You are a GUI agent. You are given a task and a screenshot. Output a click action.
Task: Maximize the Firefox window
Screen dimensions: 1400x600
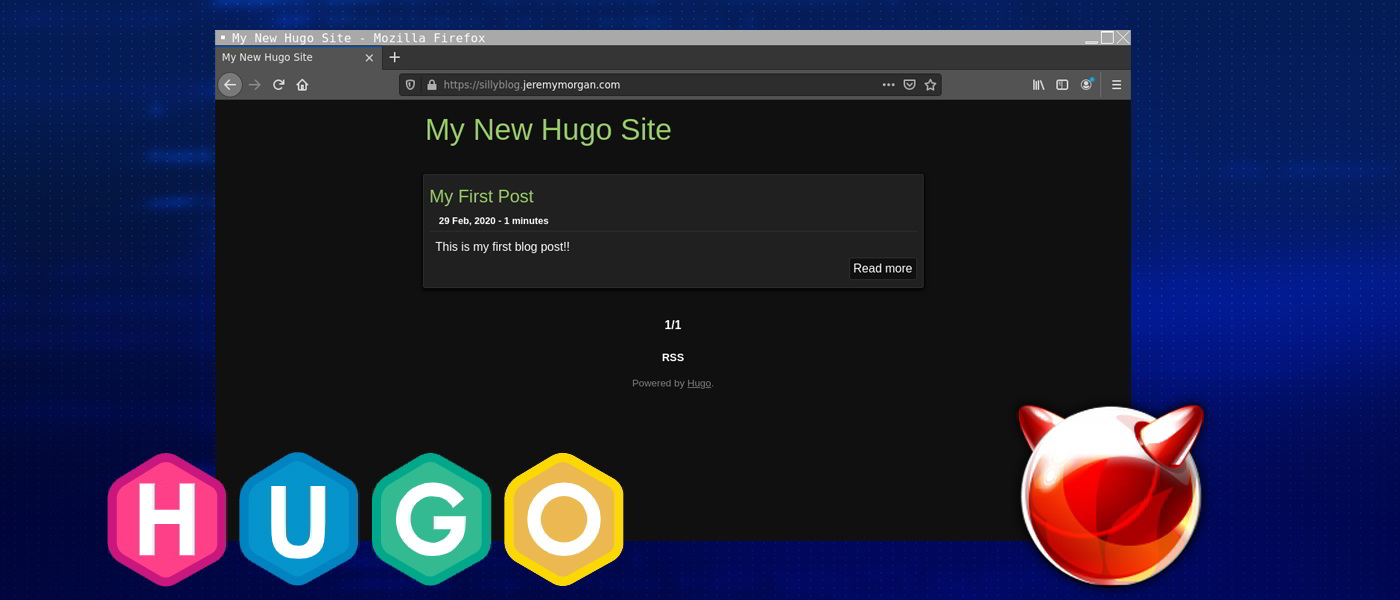click(1107, 38)
